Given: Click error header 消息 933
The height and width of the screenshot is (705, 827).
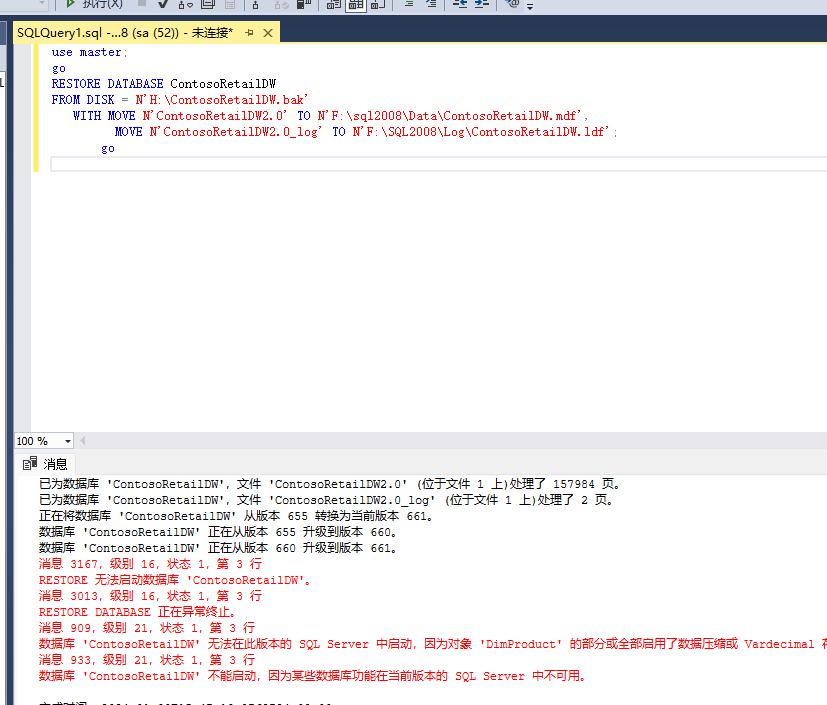Looking at the screenshot, I should (147, 660).
